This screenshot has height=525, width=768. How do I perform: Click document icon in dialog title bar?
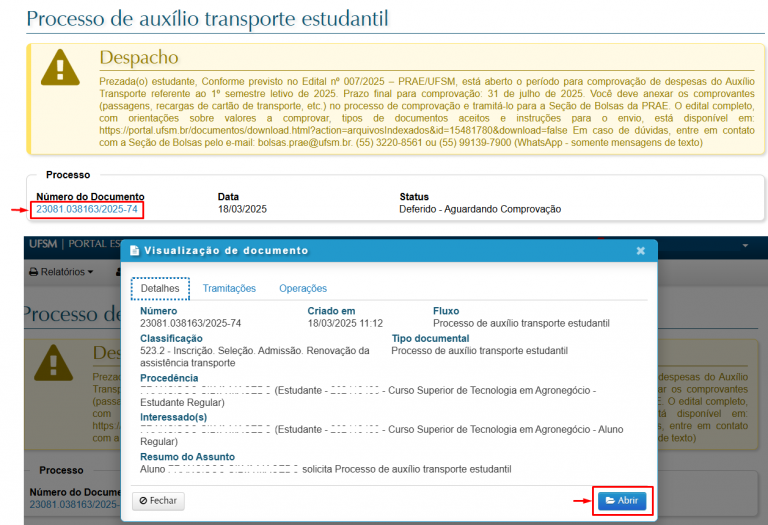pos(134,251)
